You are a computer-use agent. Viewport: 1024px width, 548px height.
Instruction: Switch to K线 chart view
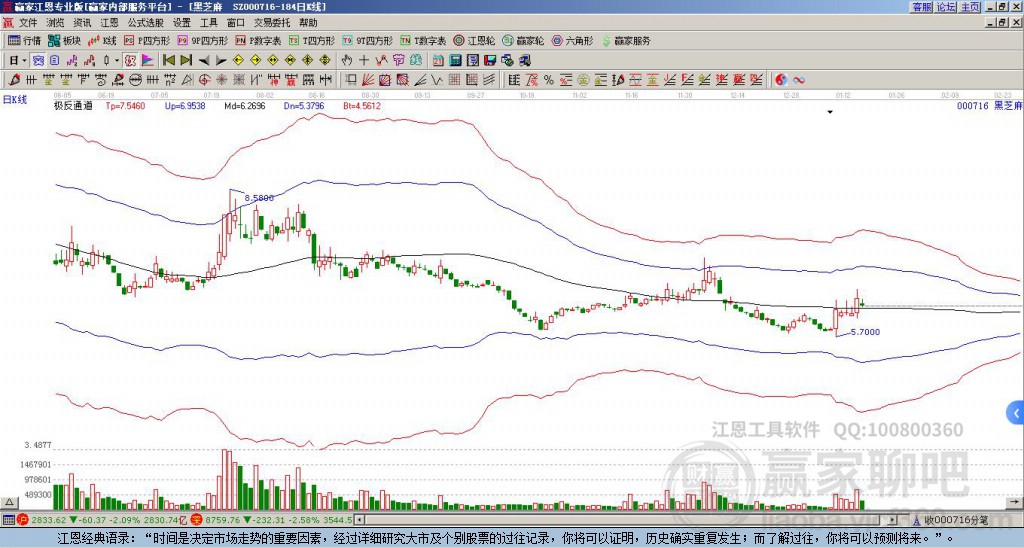point(102,40)
